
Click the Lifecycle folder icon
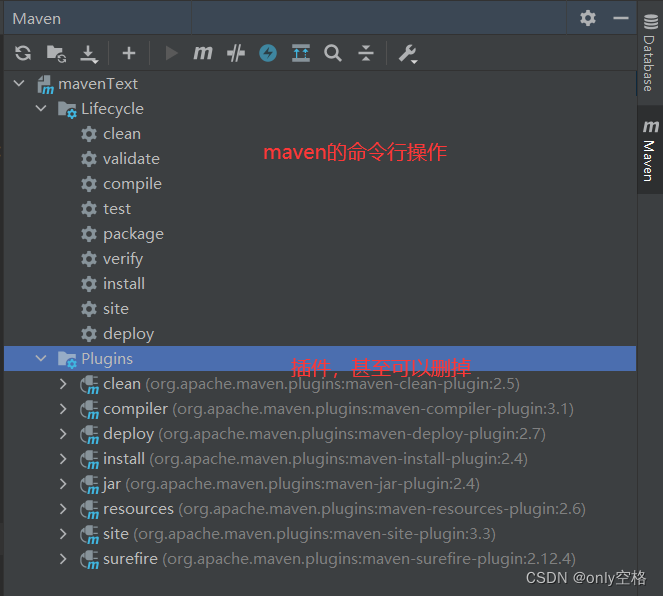point(67,109)
